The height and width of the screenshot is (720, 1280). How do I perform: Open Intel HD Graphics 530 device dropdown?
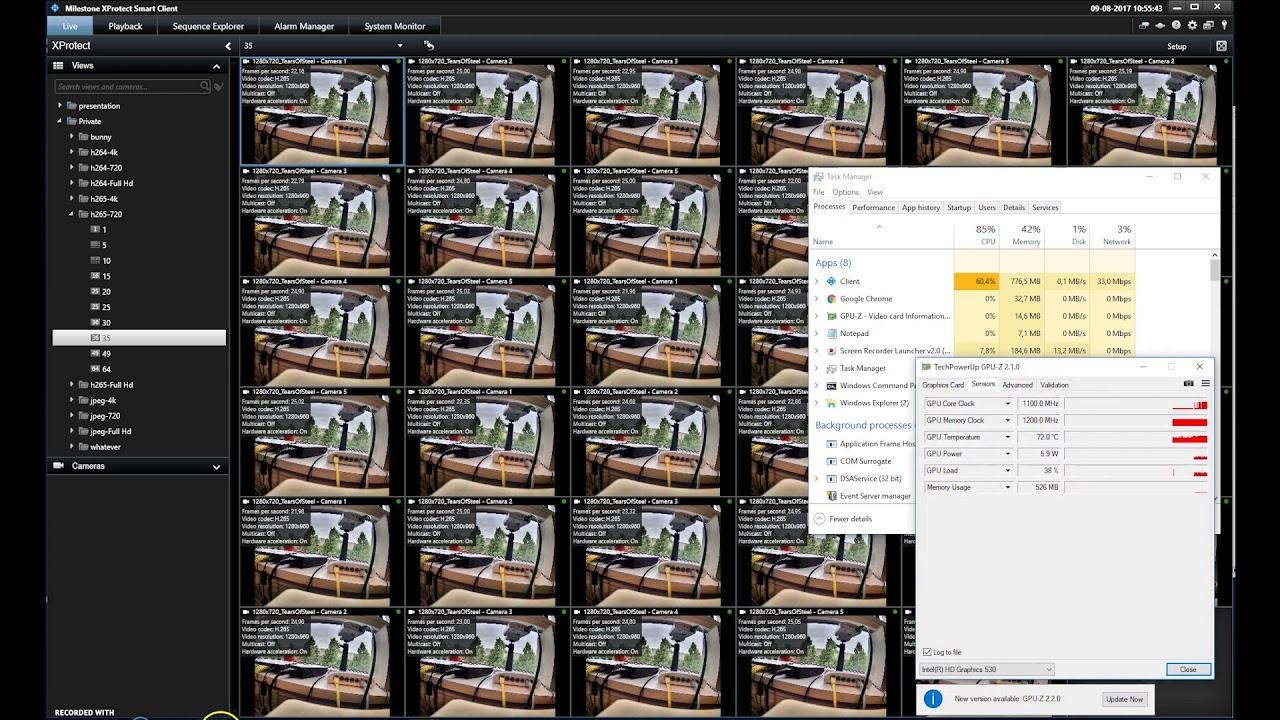click(987, 669)
